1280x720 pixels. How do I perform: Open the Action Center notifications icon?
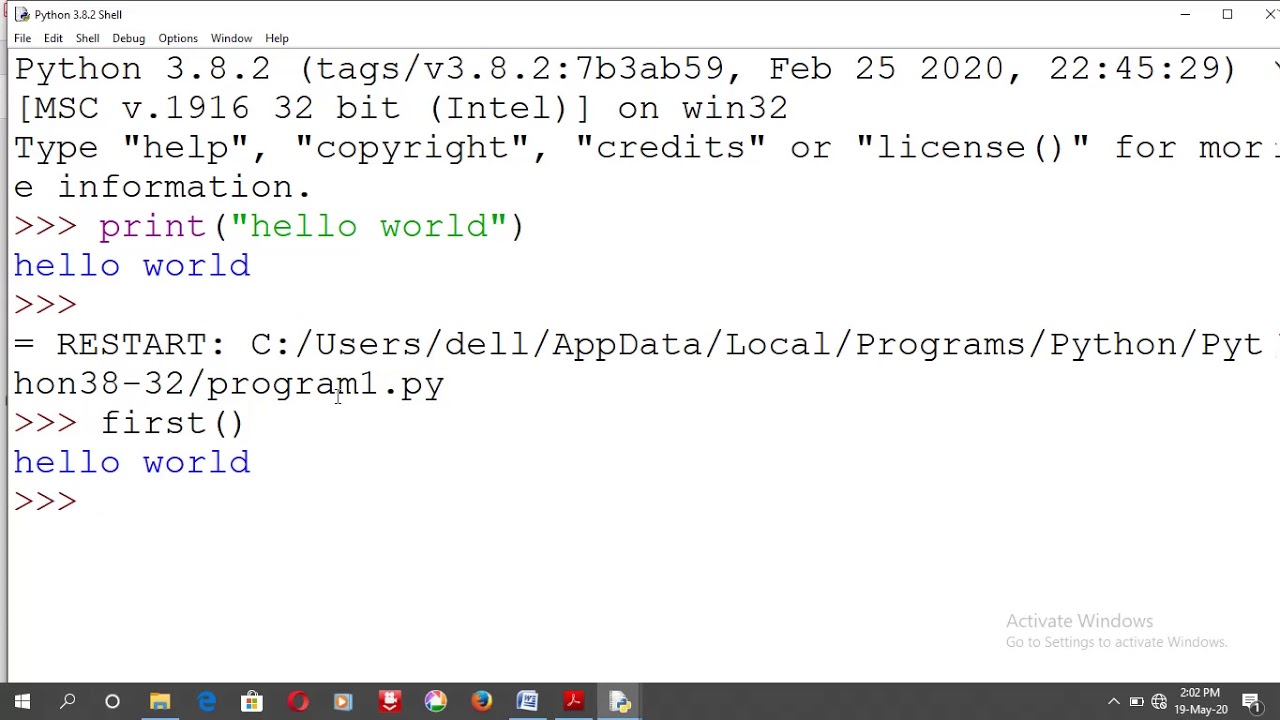1251,702
